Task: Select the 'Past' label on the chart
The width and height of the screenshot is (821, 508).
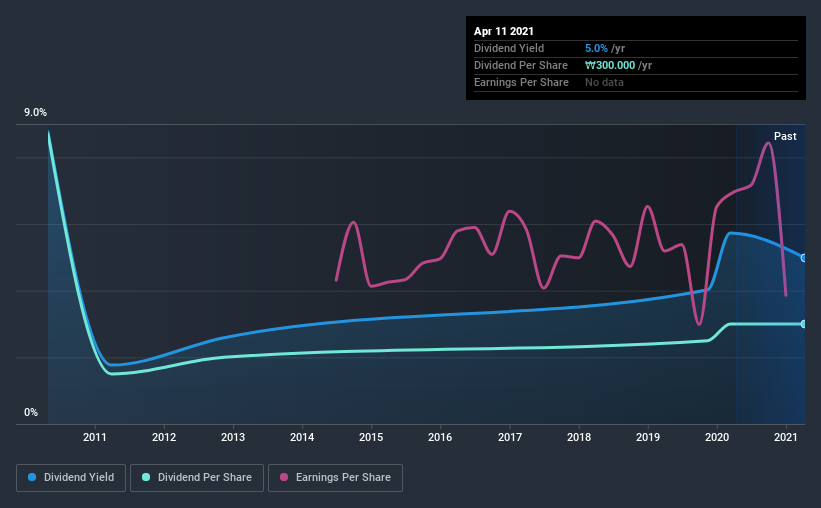Action: point(785,136)
